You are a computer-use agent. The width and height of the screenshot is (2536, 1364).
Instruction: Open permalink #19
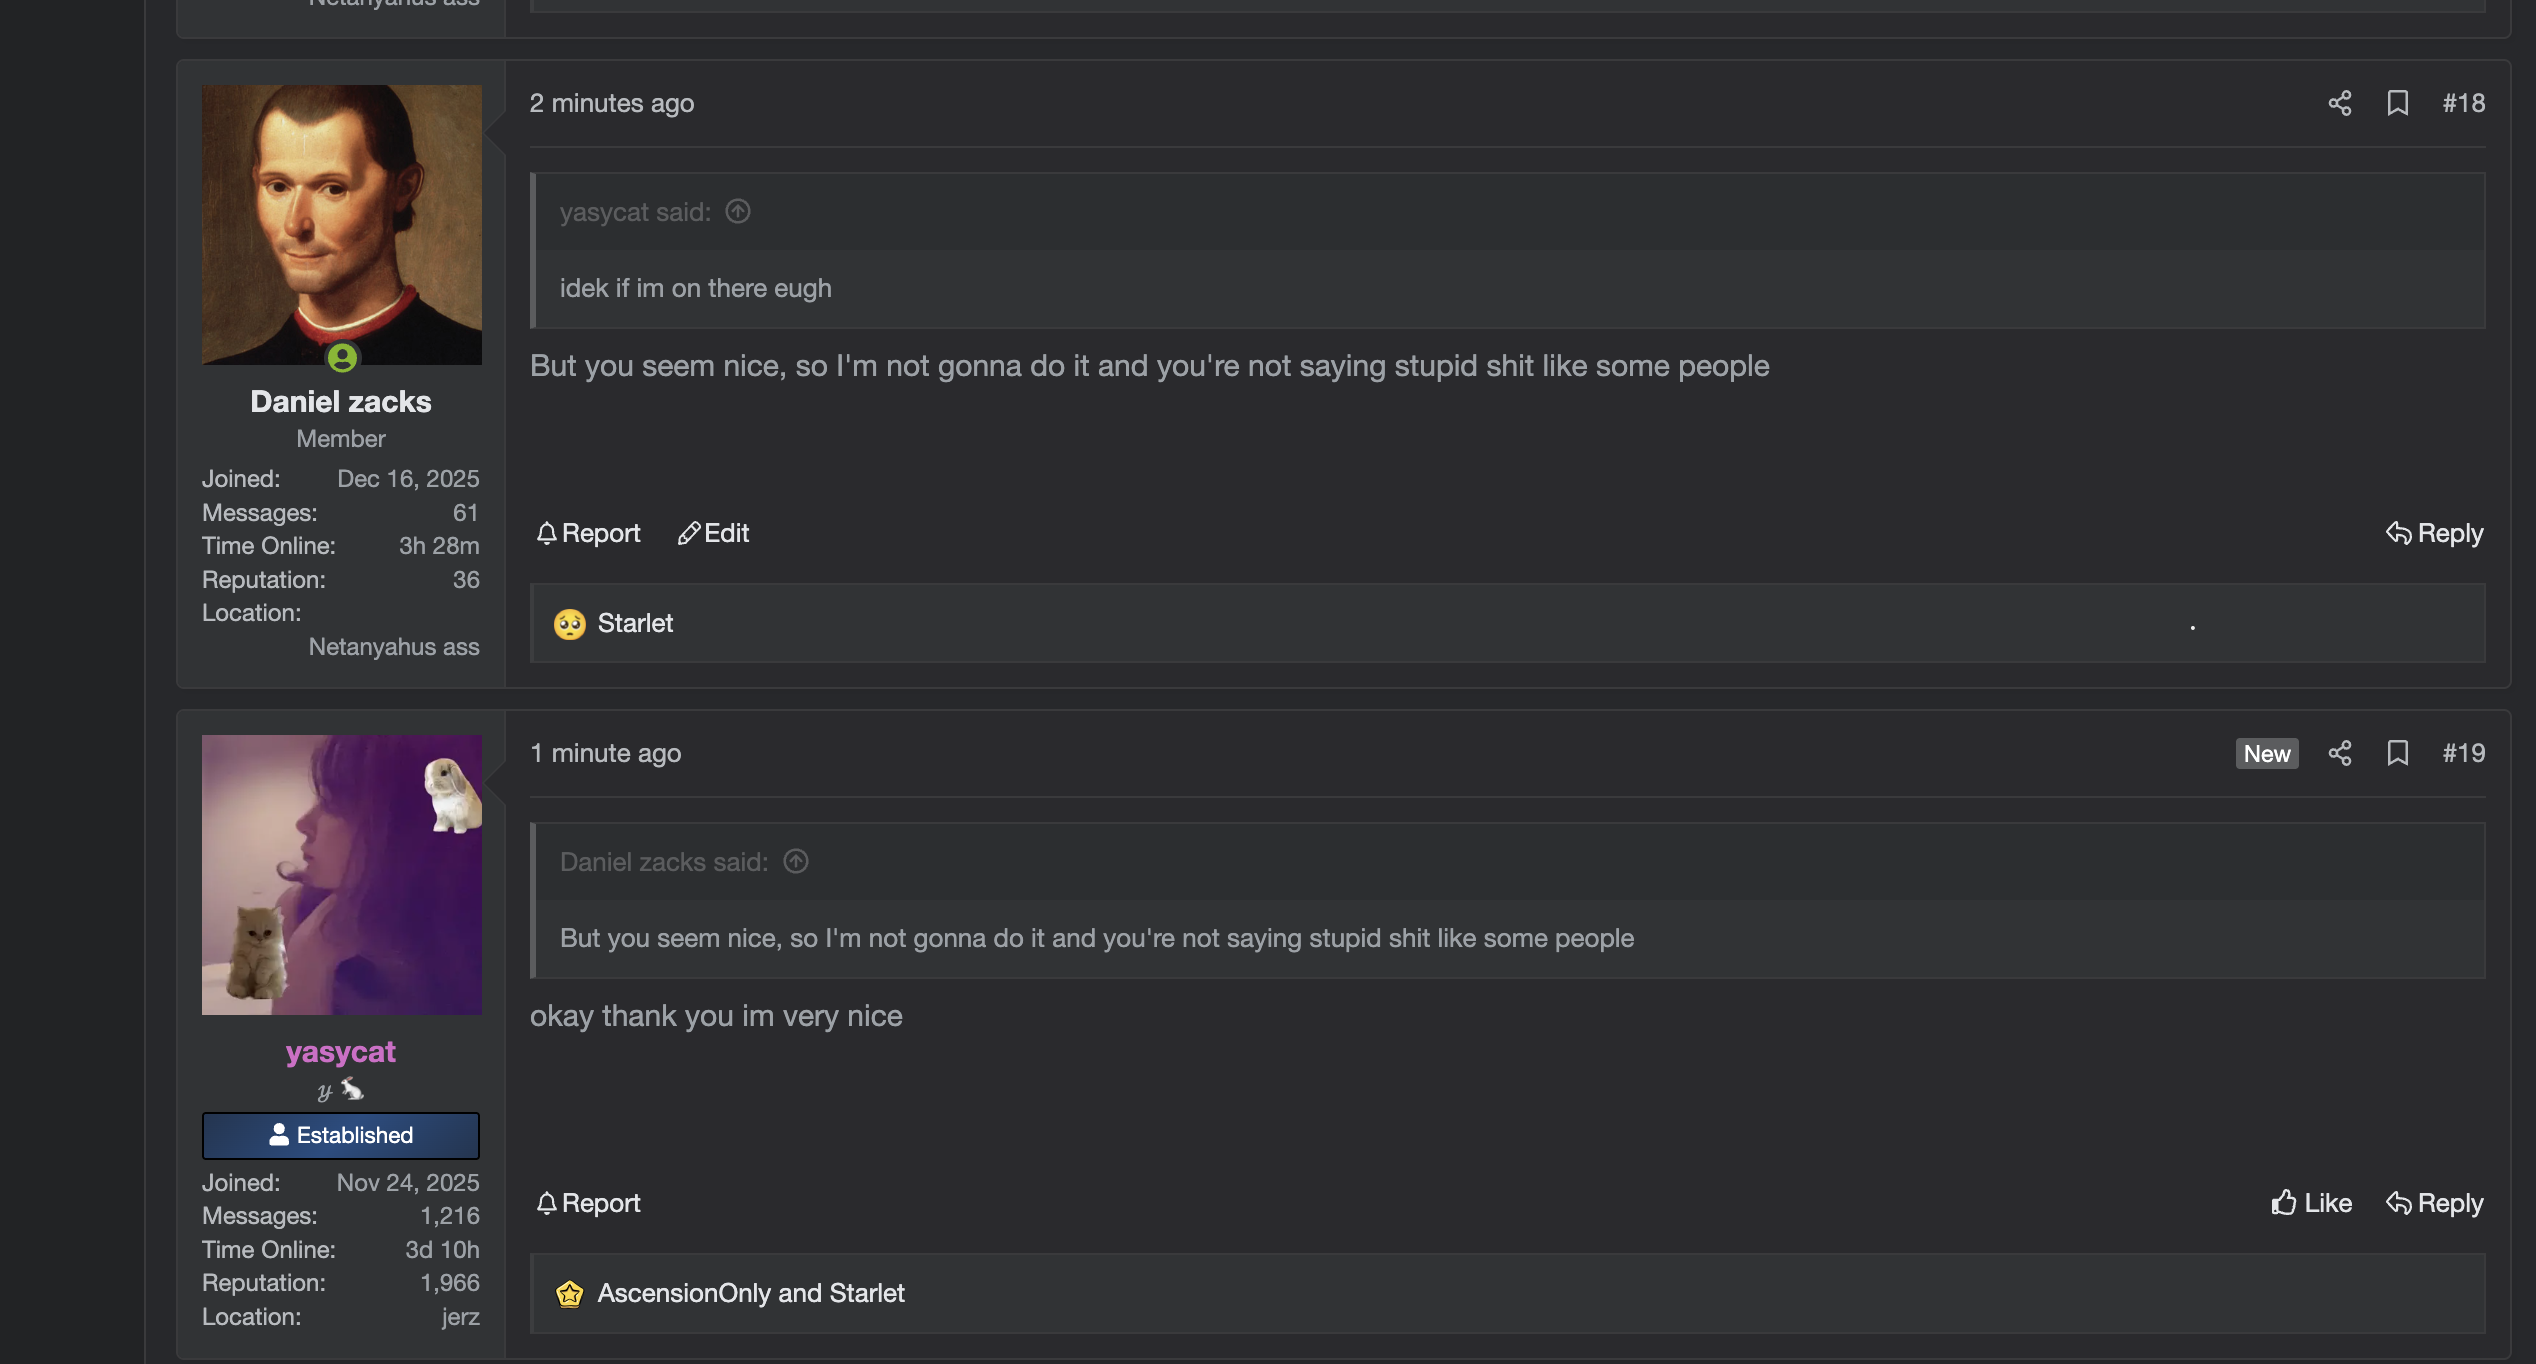click(x=2463, y=753)
